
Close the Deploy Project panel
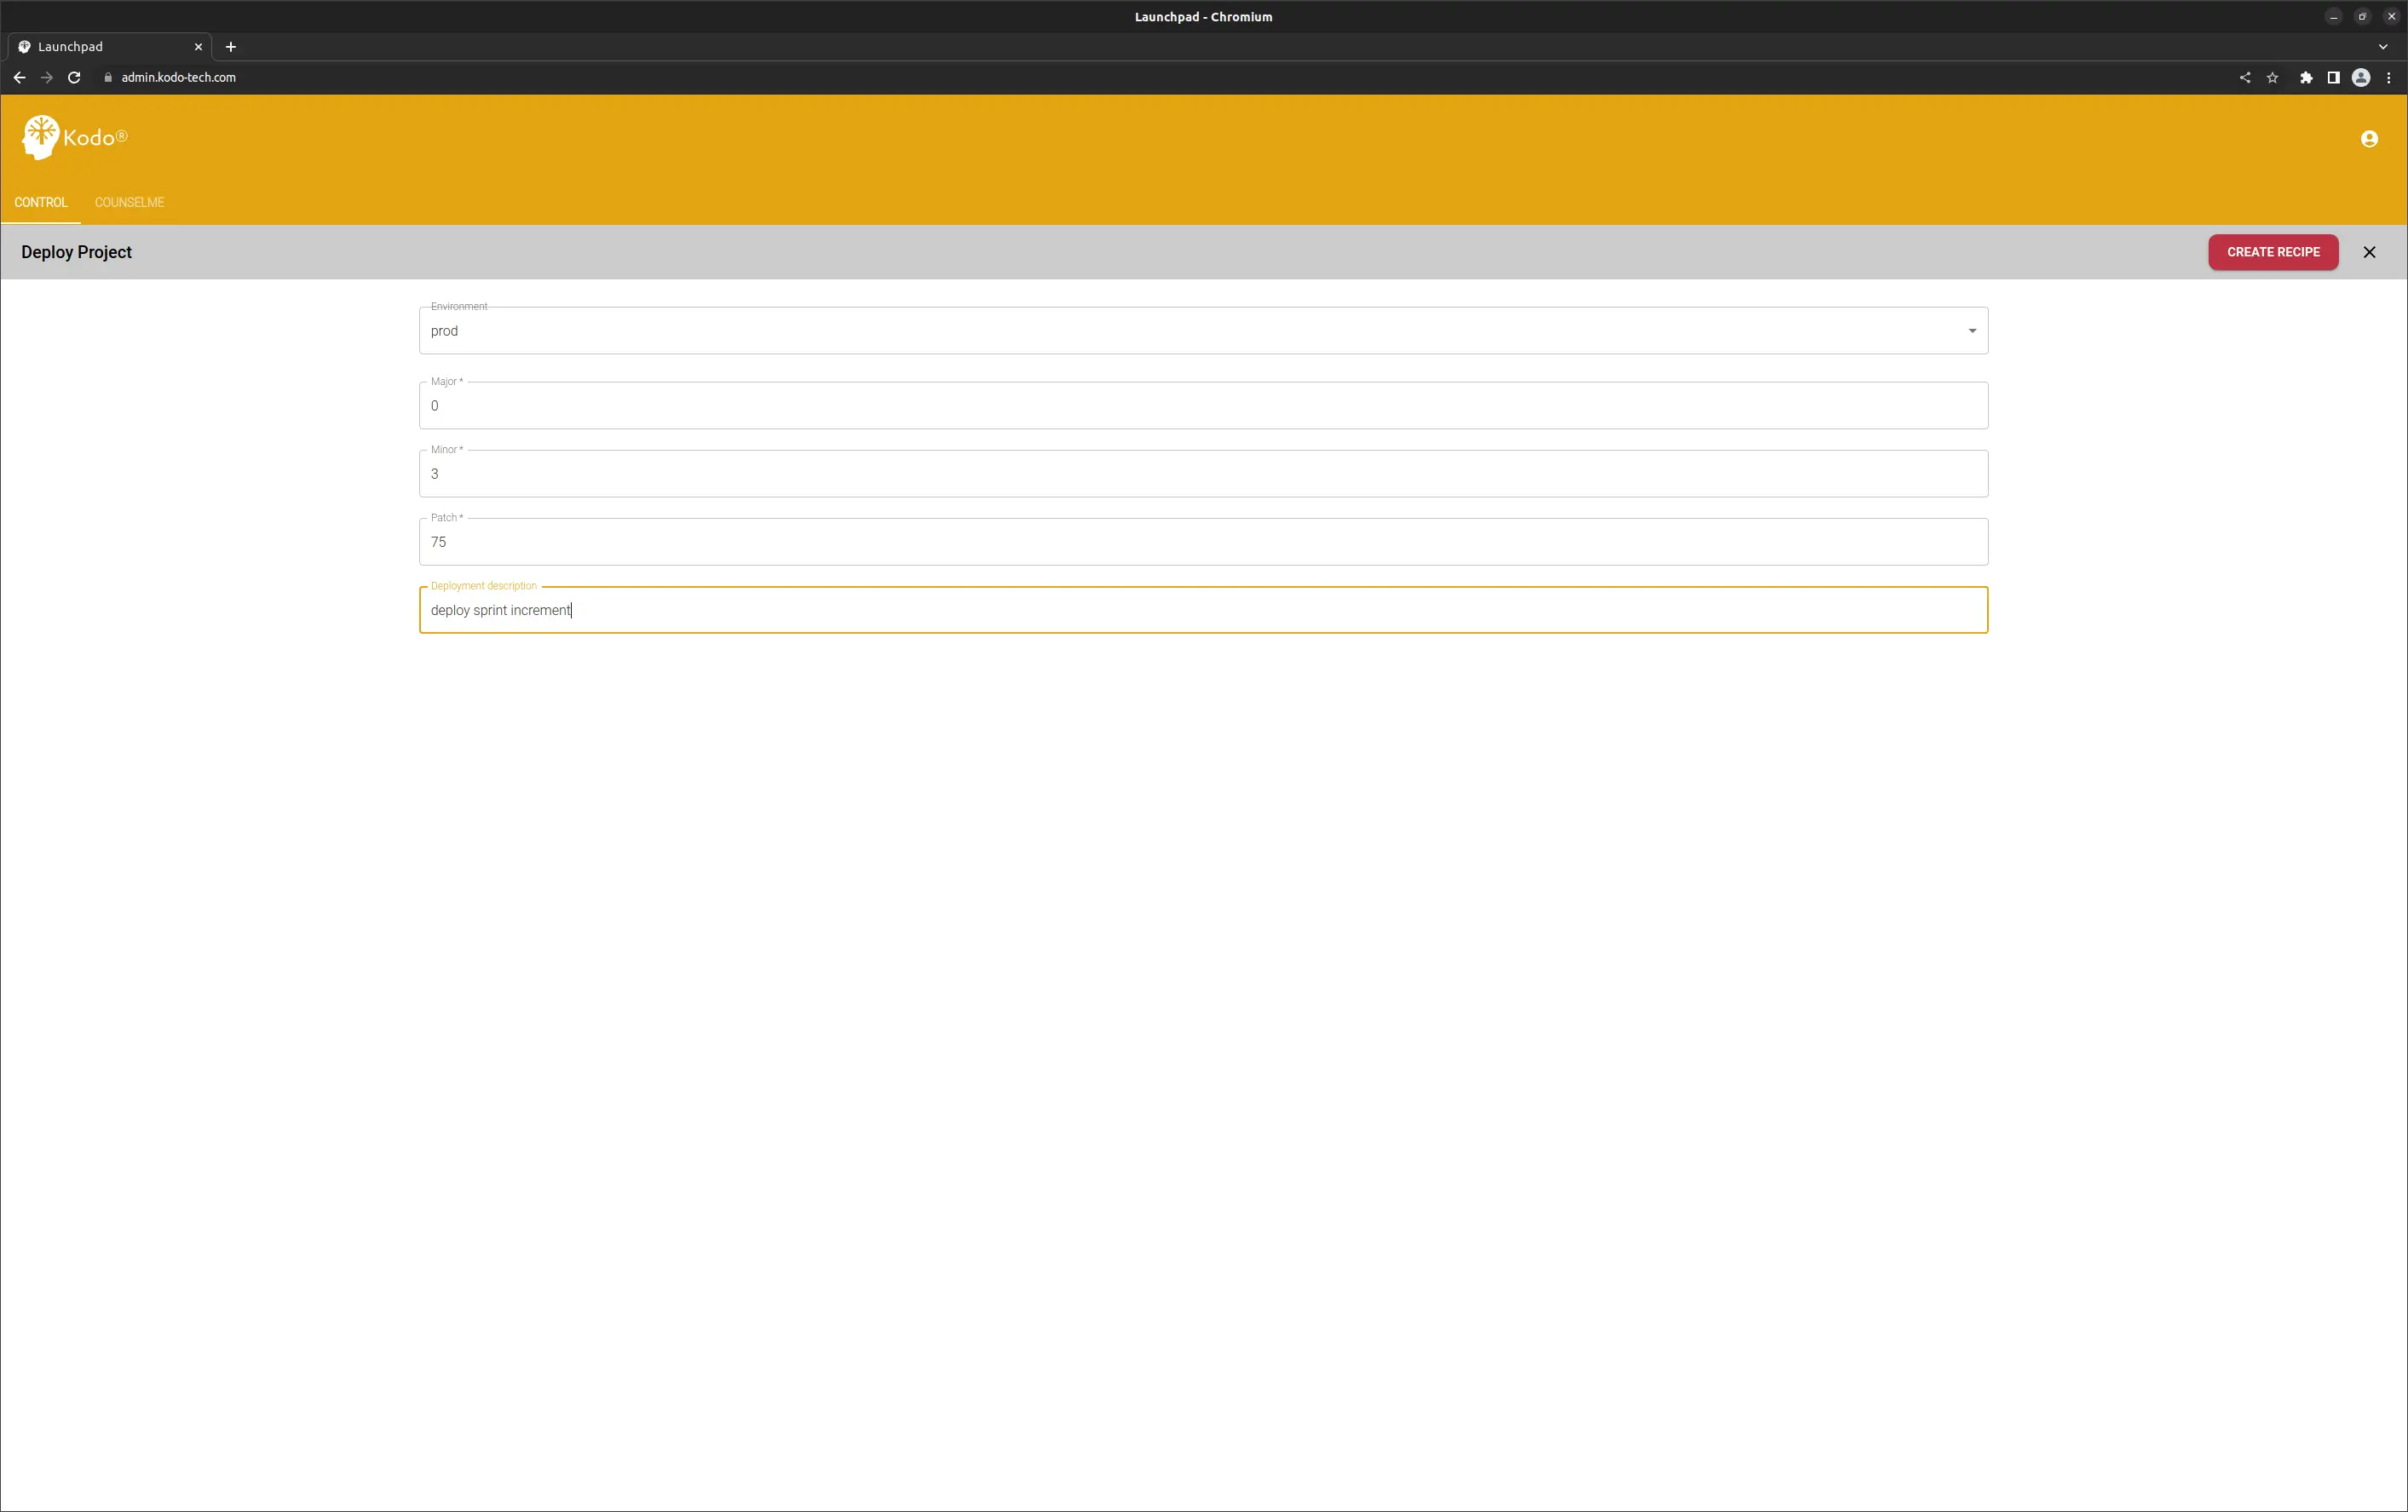2369,252
